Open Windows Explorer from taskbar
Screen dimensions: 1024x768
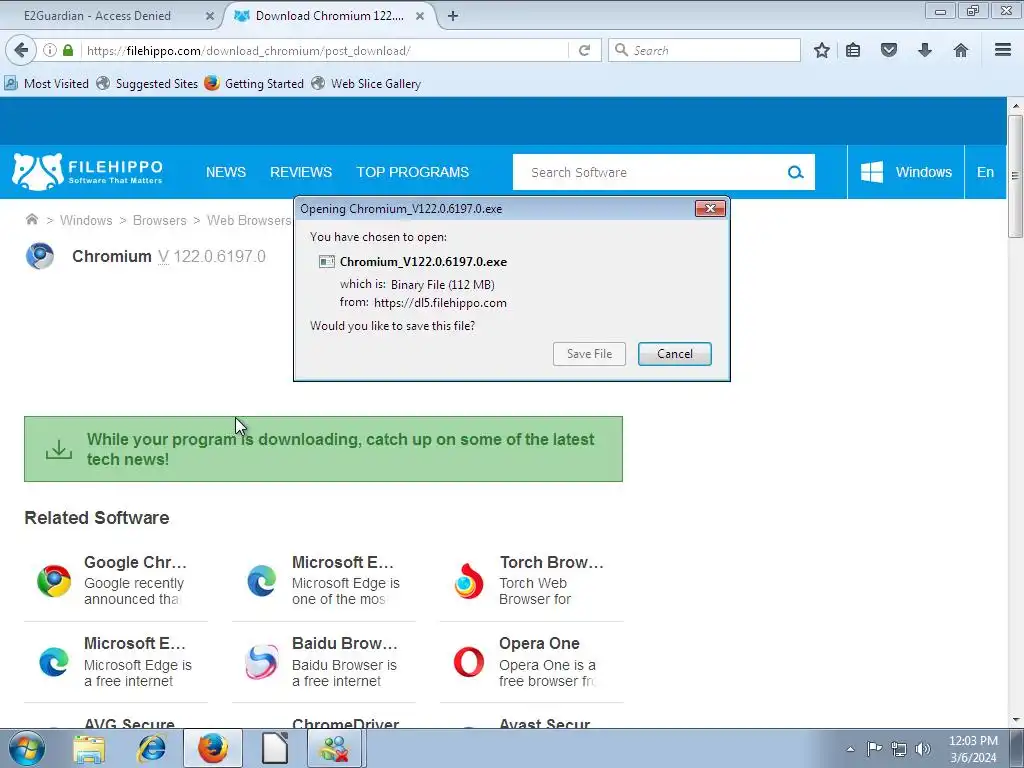click(x=89, y=748)
